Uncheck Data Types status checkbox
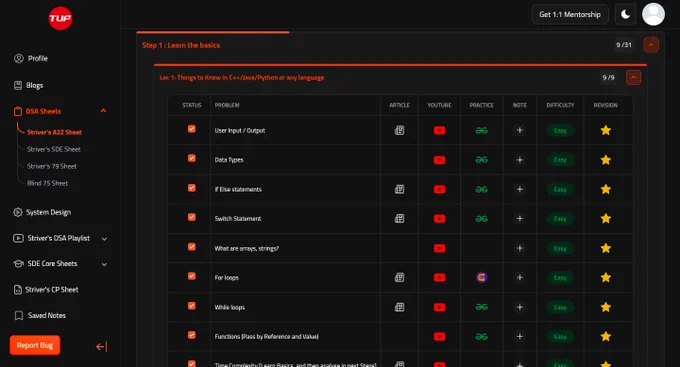680x367 pixels. [192, 158]
